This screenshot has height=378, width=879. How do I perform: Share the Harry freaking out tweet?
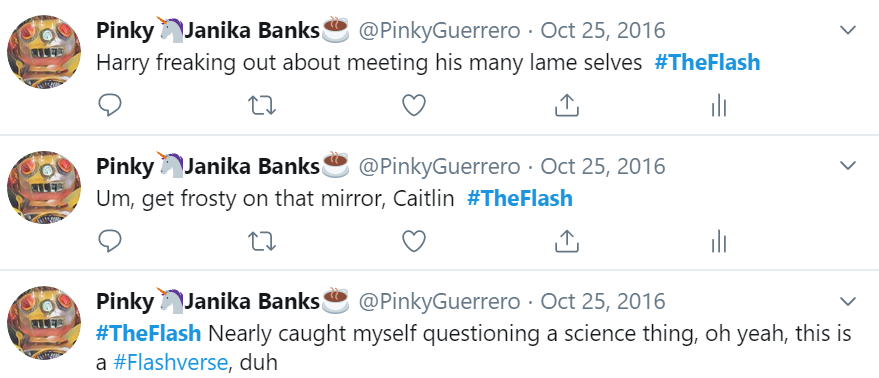pyautogui.click(x=566, y=105)
